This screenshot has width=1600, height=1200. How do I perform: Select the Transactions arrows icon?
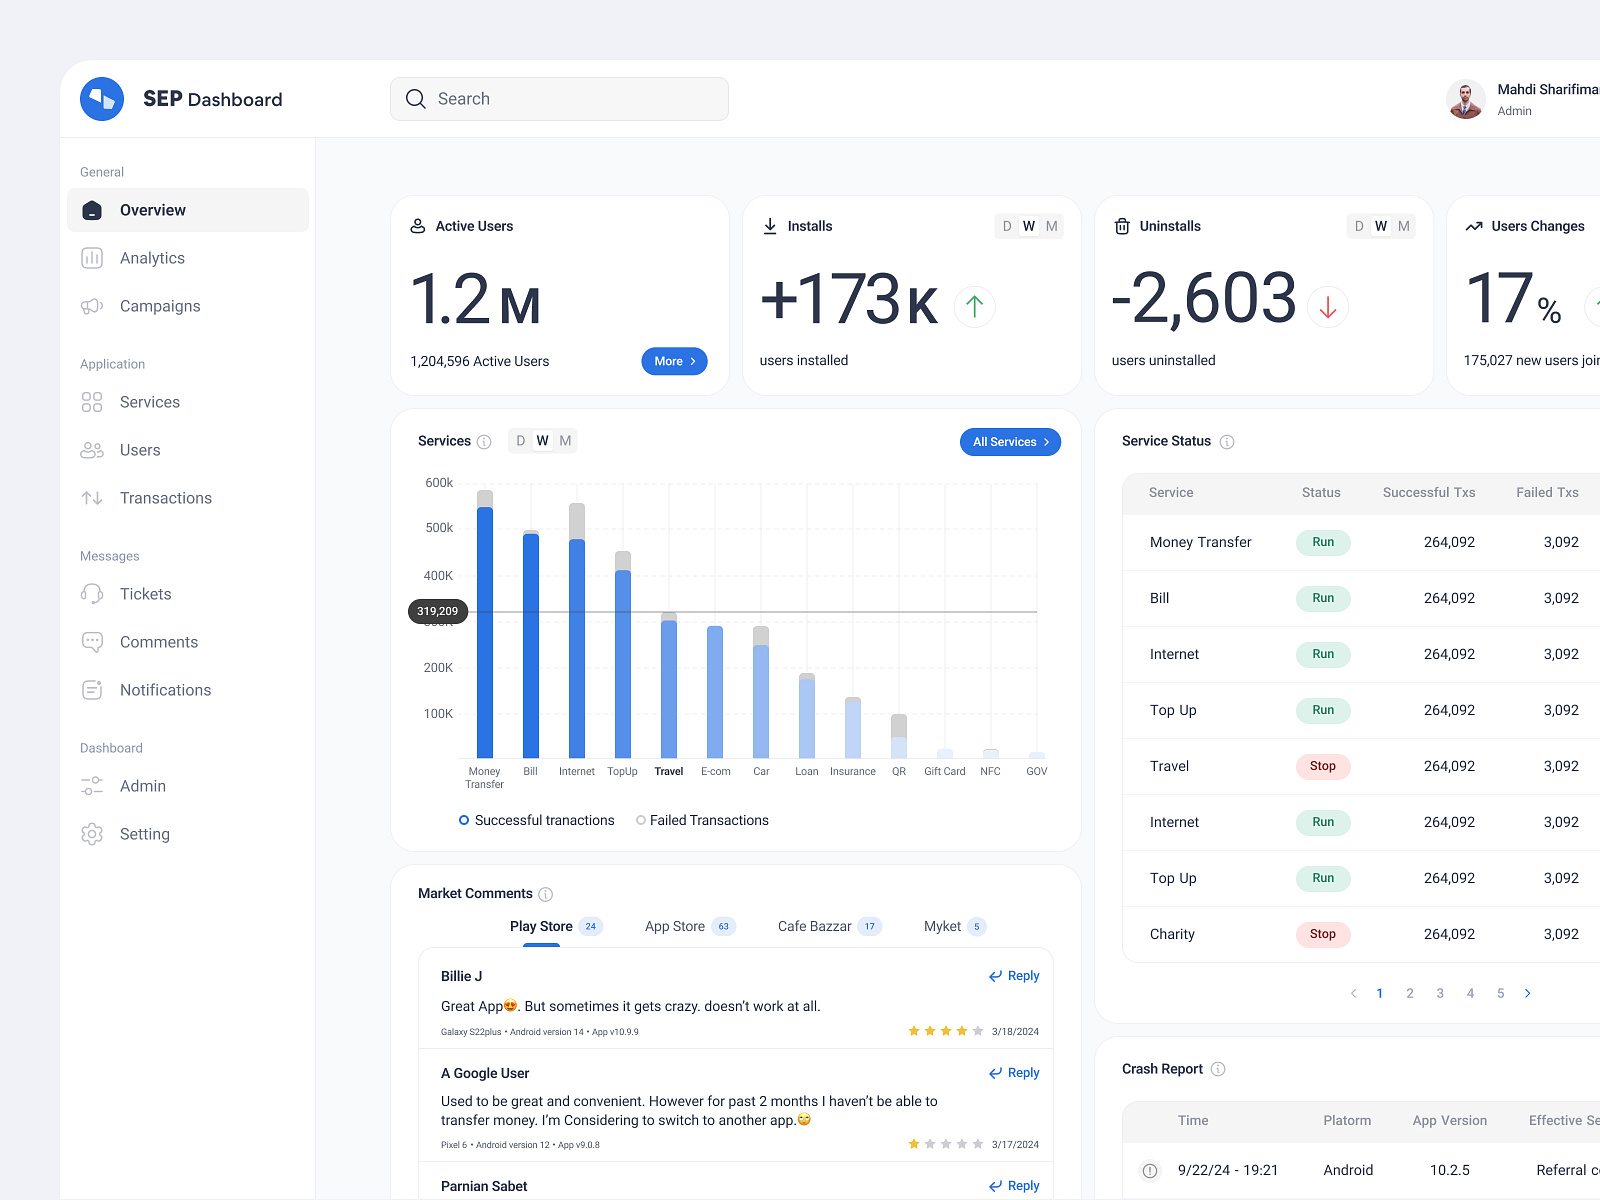pos(92,498)
